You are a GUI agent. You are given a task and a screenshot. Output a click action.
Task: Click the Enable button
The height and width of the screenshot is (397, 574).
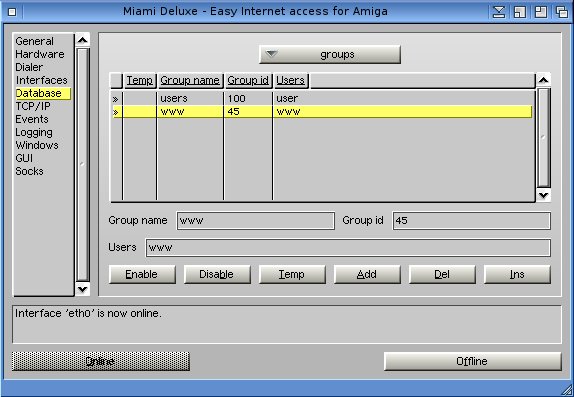[142, 275]
